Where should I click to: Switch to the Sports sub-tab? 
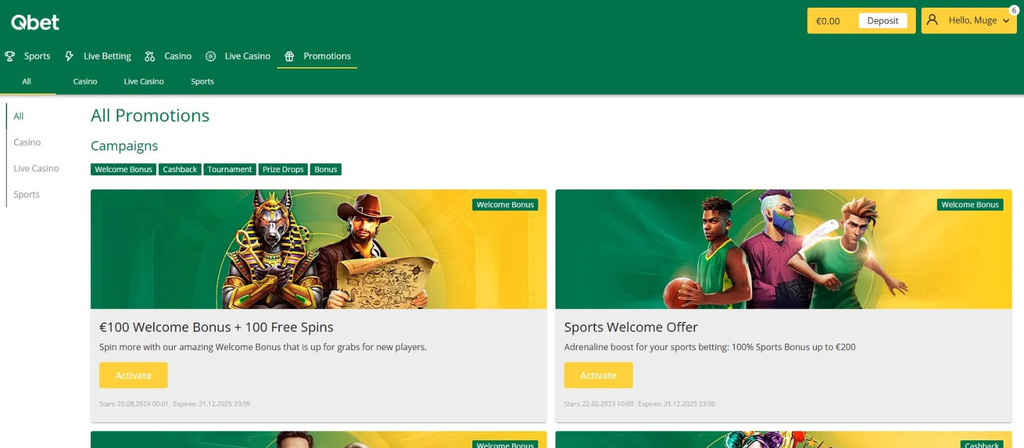tap(202, 82)
